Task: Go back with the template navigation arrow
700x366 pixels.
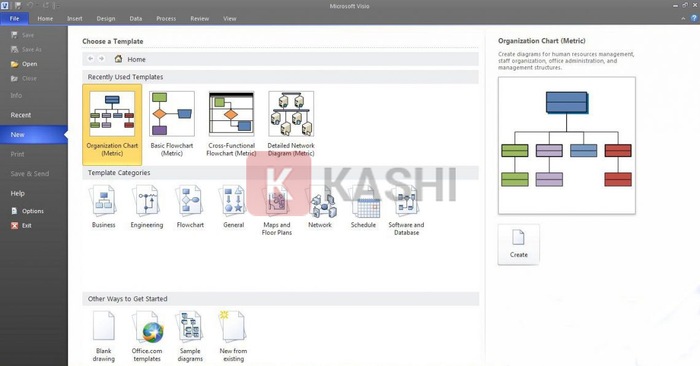Action: click(91, 59)
